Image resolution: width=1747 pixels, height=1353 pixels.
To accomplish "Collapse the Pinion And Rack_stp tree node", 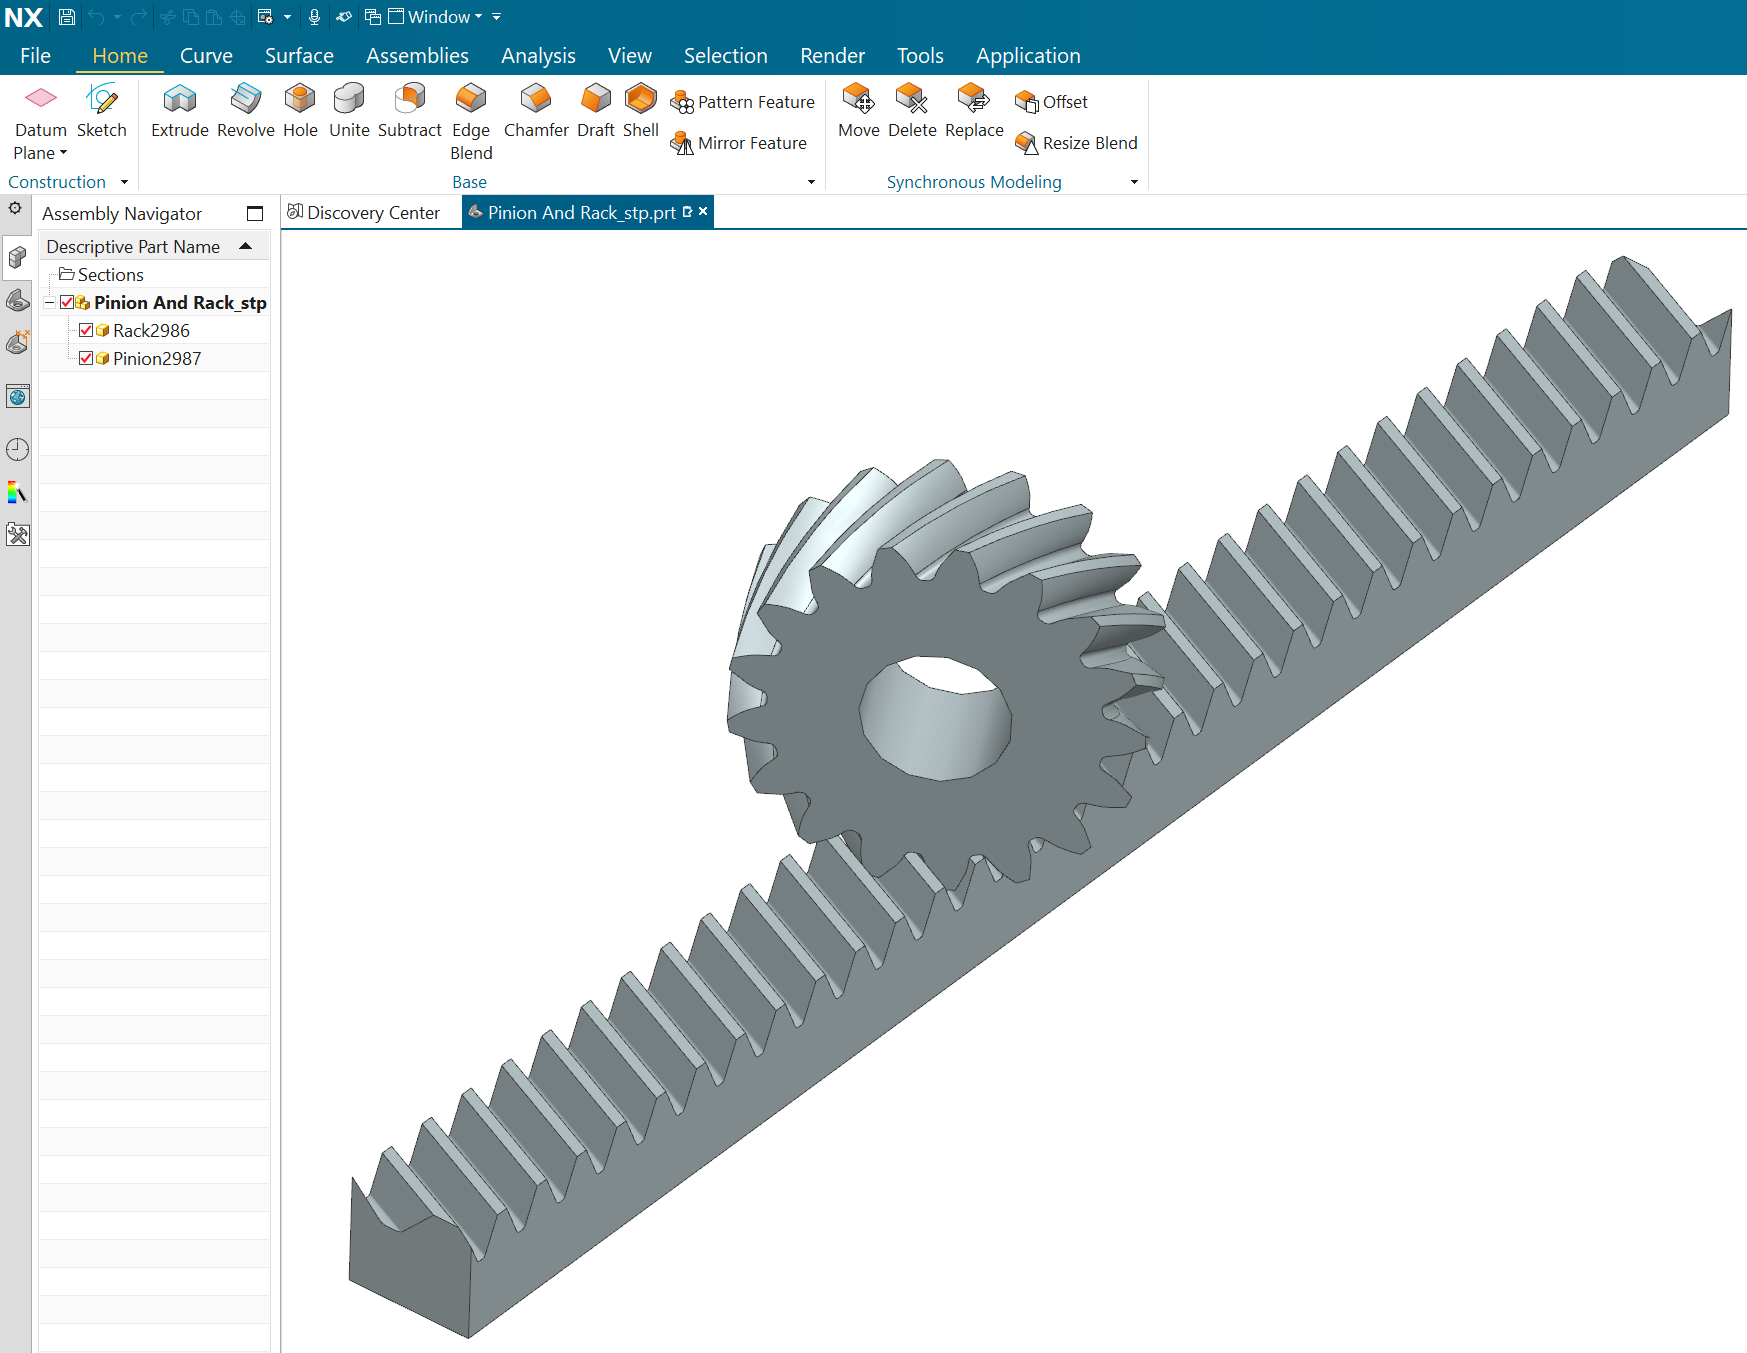I will coord(49,302).
